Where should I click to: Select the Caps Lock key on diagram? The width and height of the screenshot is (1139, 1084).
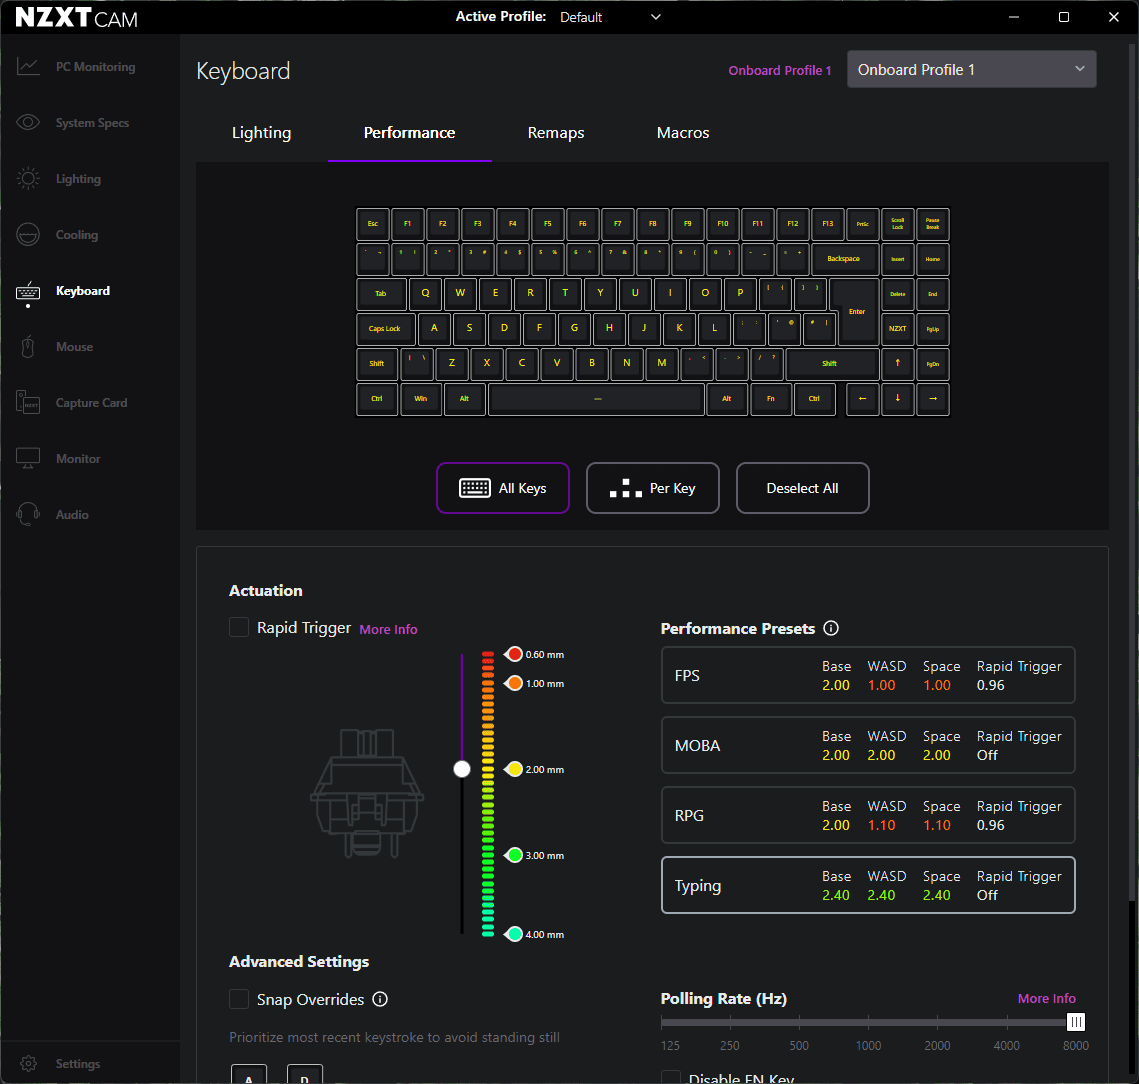385,328
